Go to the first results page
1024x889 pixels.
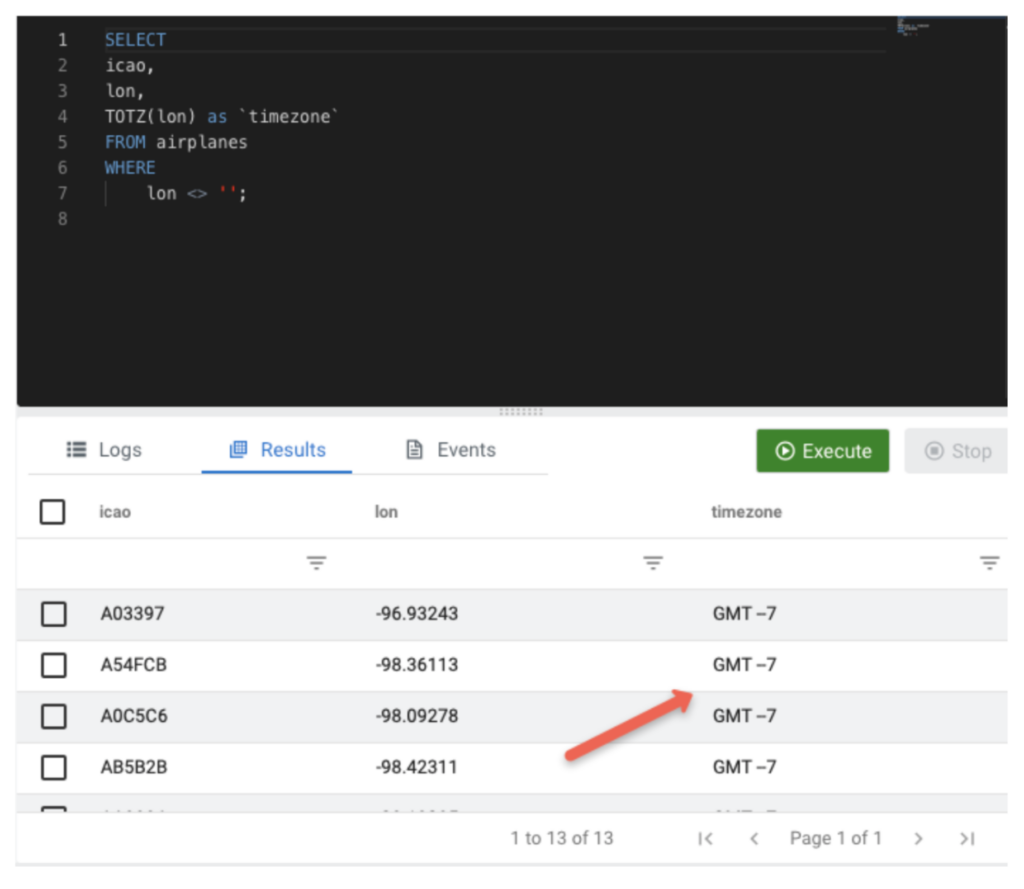(x=705, y=839)
